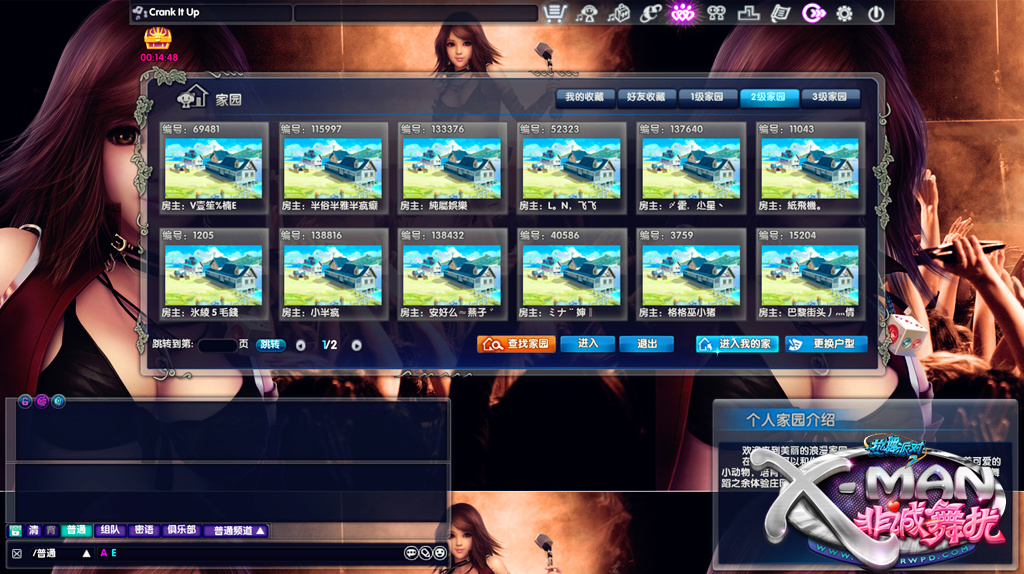Open the podium ranking icon
Image resolution: width=1024 pixels, height=574 pixels.
(x=748, y=13)
